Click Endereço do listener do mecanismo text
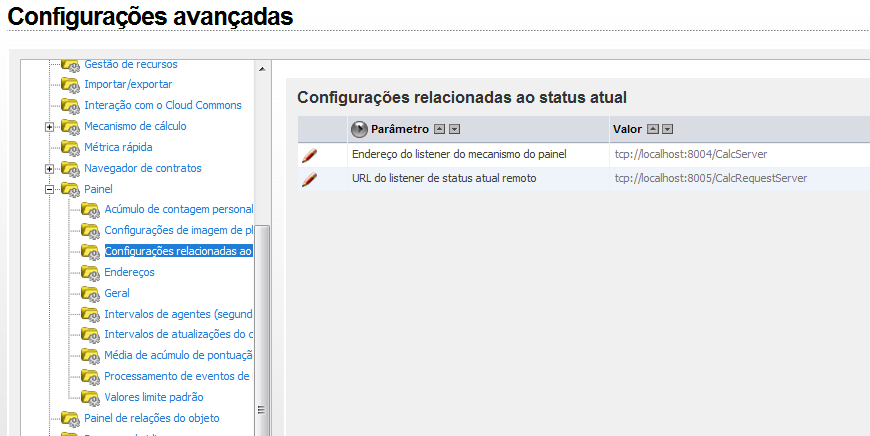Image resolution: width=870 pixels, height=436 pixels. pyautogui.click(x=459, y=154)
